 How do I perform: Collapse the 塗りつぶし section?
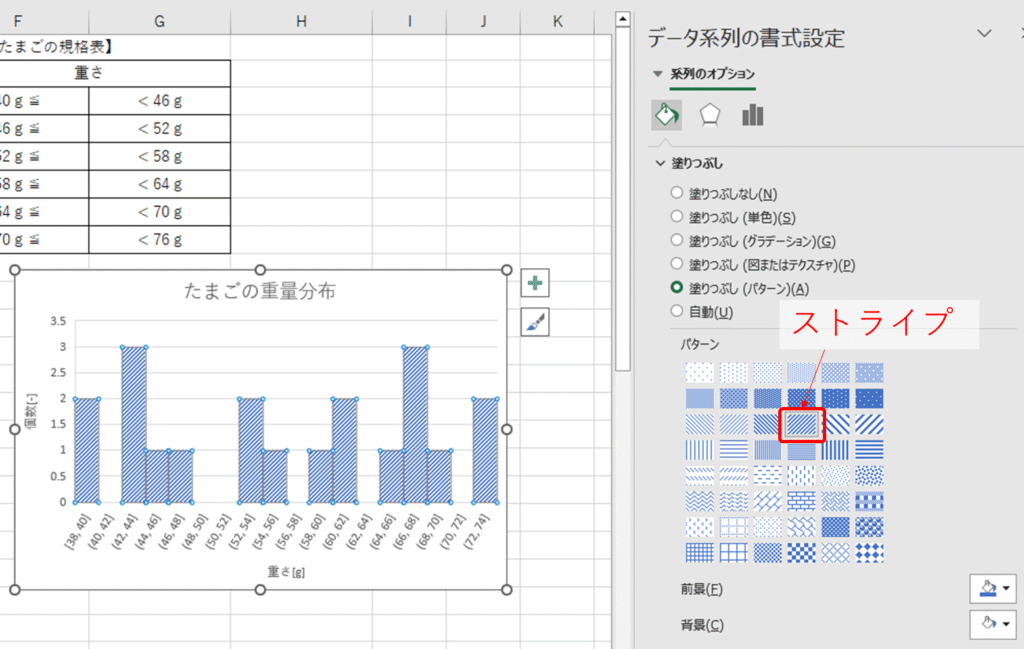pos(661,164)
